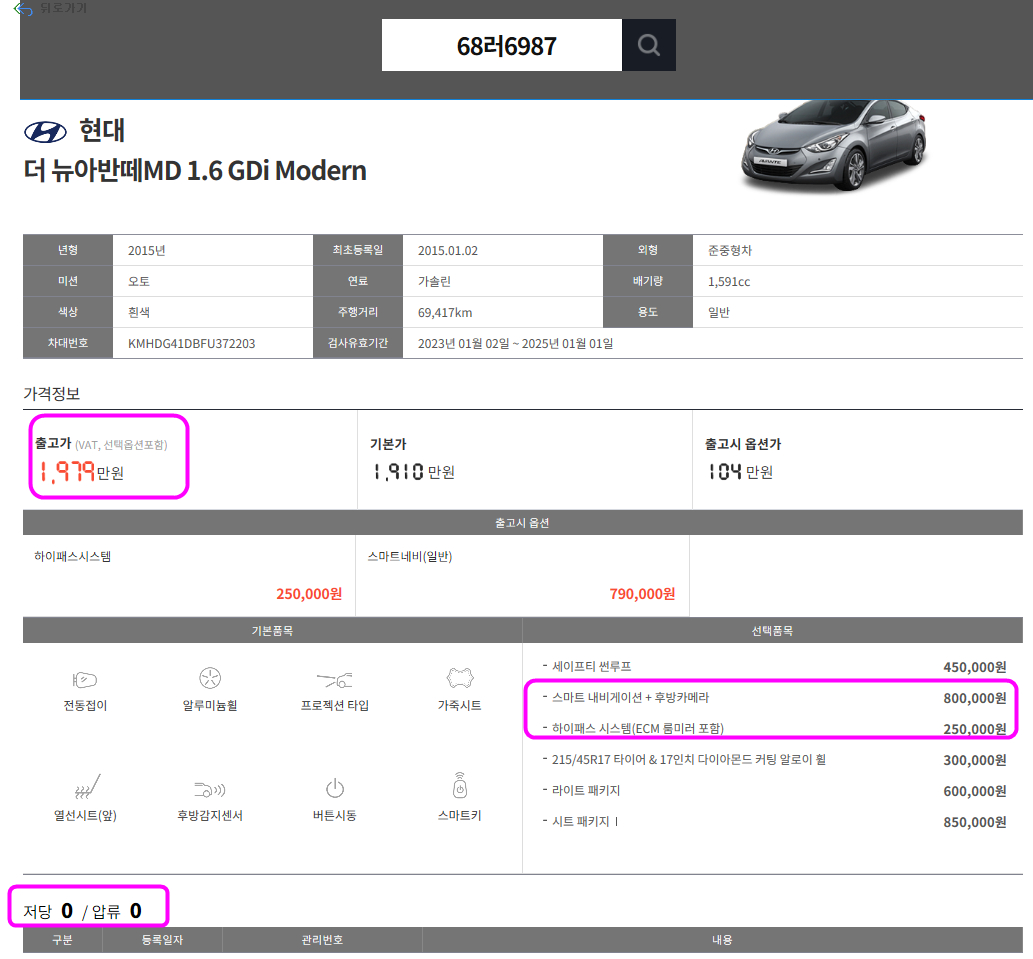Click the mileage value 69,417km
The width and height of the screenshot is (1033, 959).
(445, 313)
